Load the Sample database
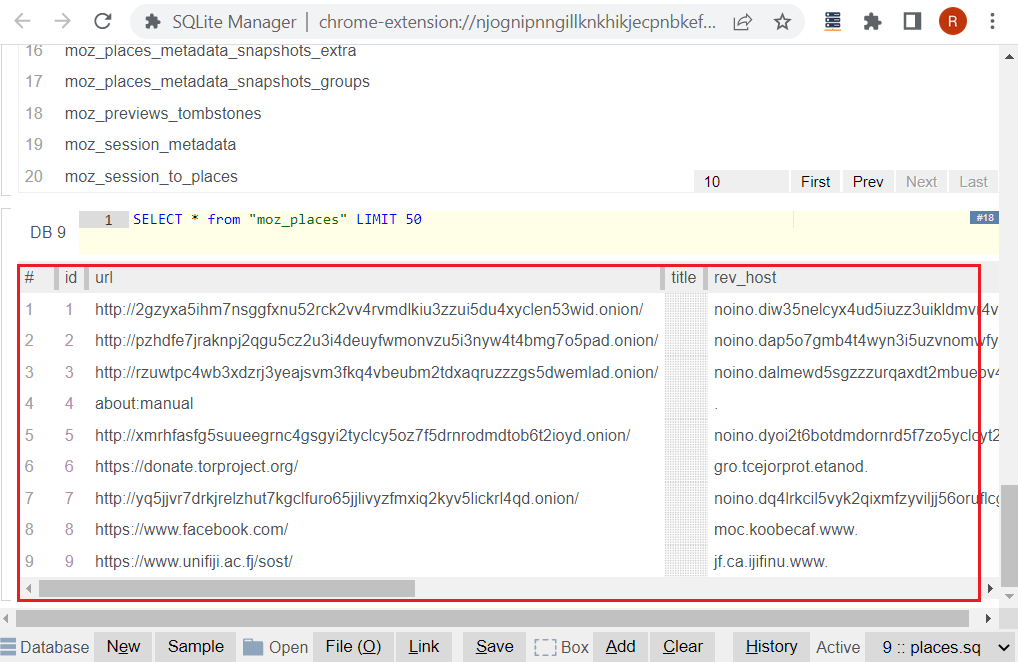The height and width of the screenshot is (662, 1018). (195, 647)
